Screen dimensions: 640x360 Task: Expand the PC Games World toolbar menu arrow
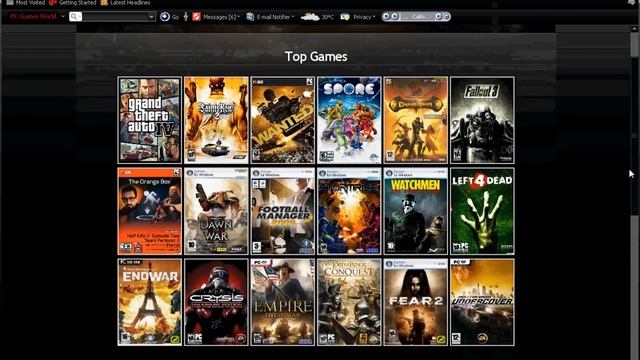tap(62, 17)
